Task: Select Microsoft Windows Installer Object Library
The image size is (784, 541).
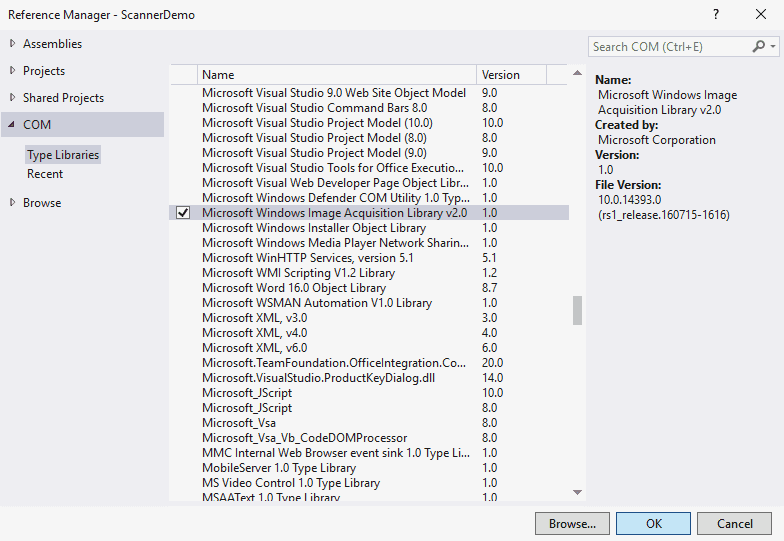Action: click(x=369, y=228)
